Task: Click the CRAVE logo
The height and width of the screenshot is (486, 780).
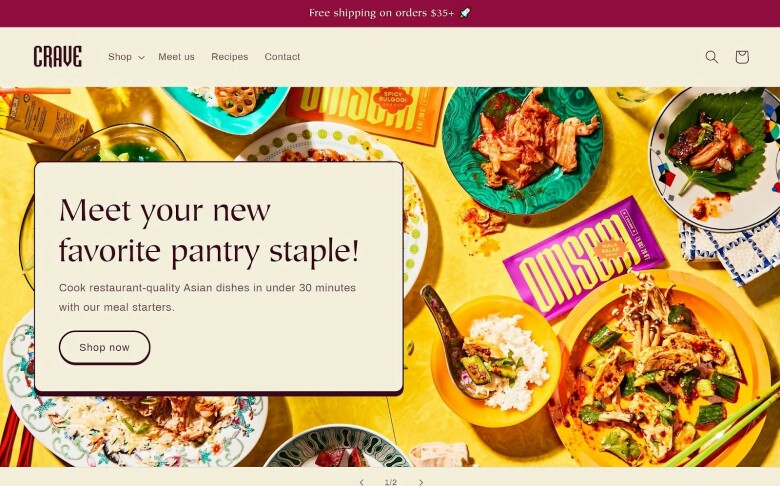Action: 58,56
